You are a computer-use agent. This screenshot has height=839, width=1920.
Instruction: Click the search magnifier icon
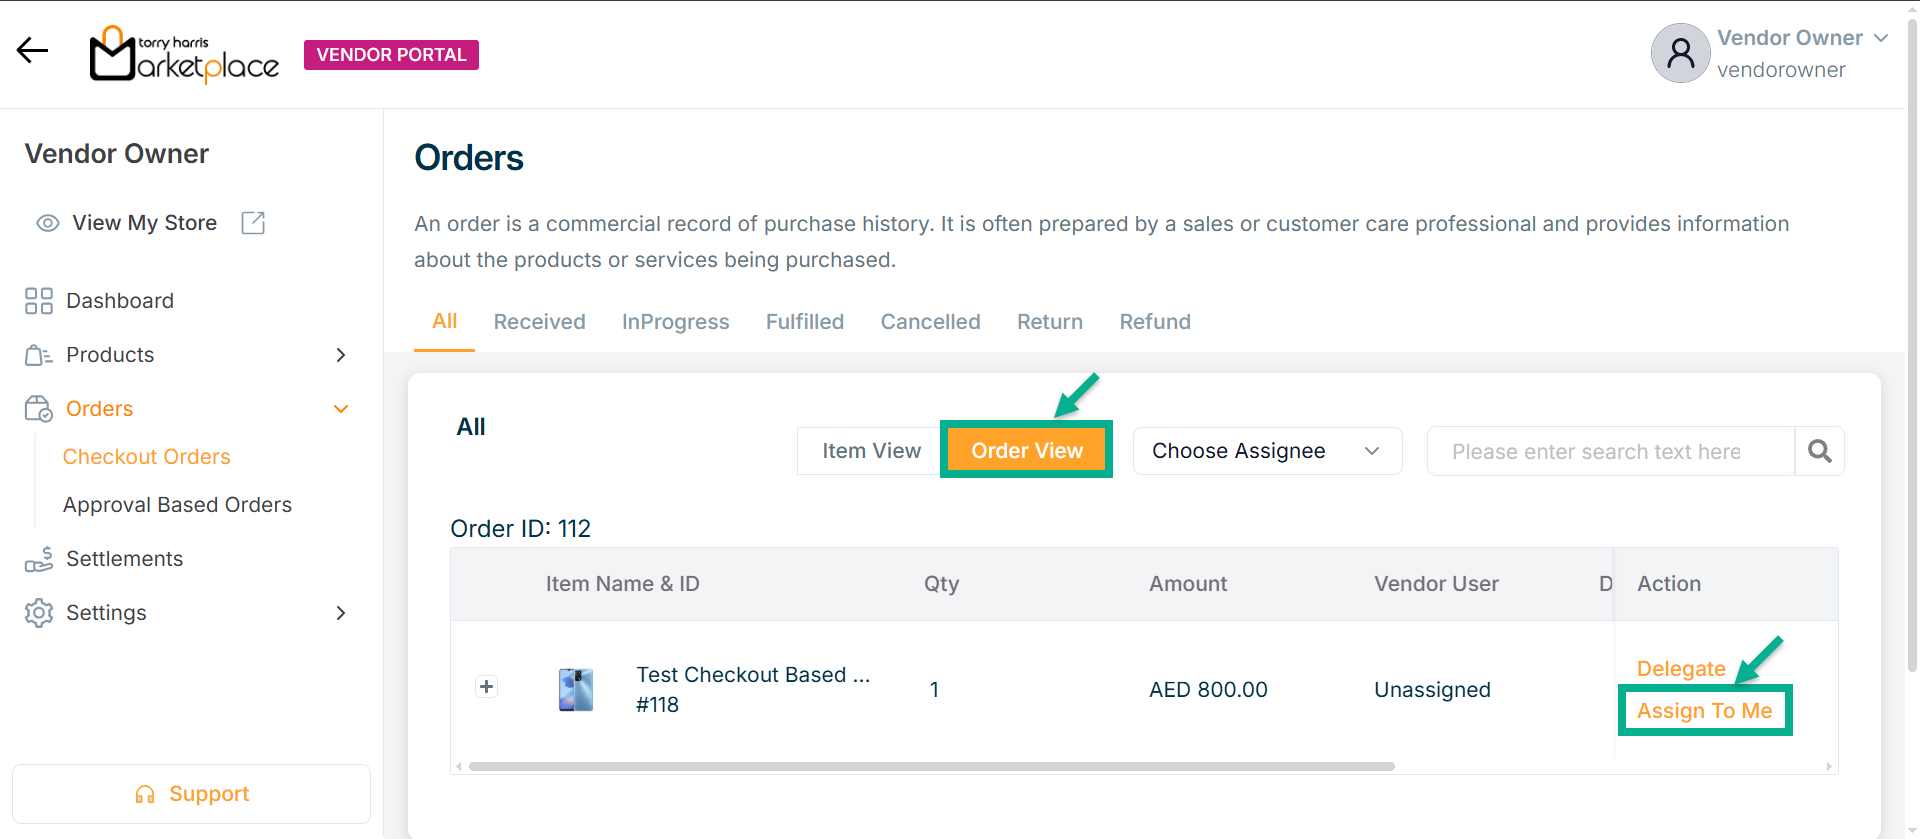1819,451
